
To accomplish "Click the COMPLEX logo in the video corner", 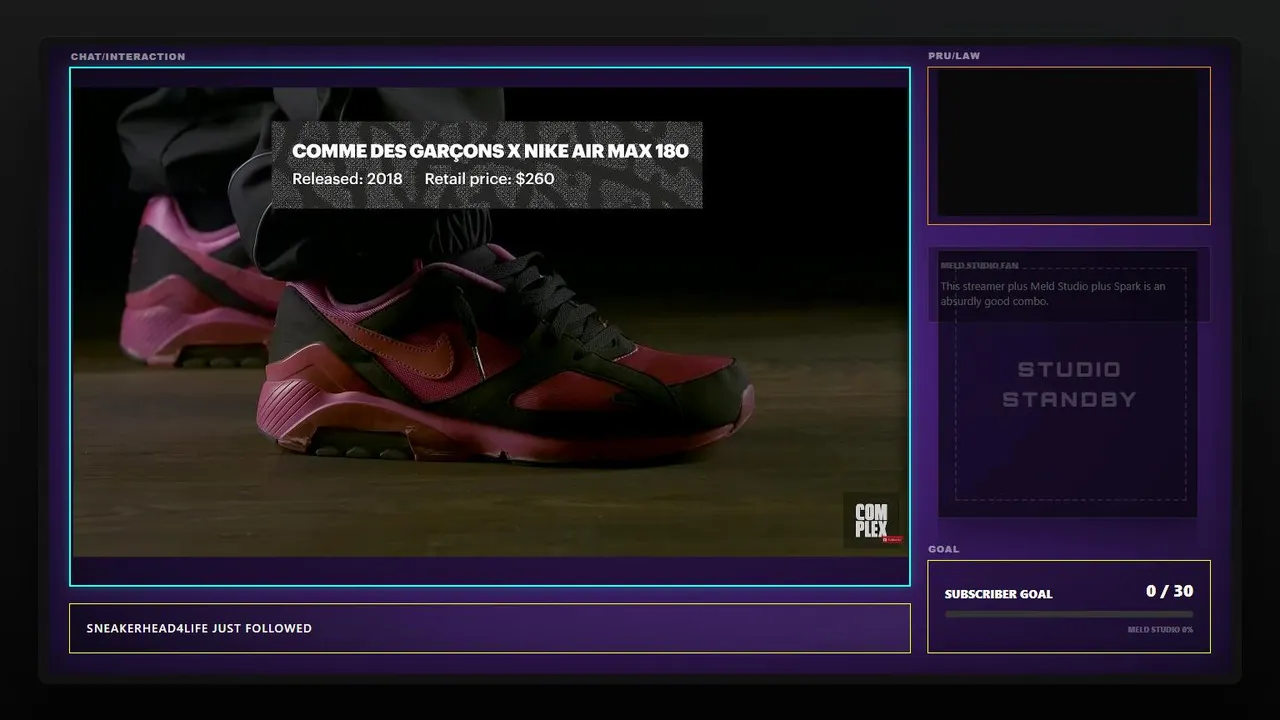I will (872, 520).
